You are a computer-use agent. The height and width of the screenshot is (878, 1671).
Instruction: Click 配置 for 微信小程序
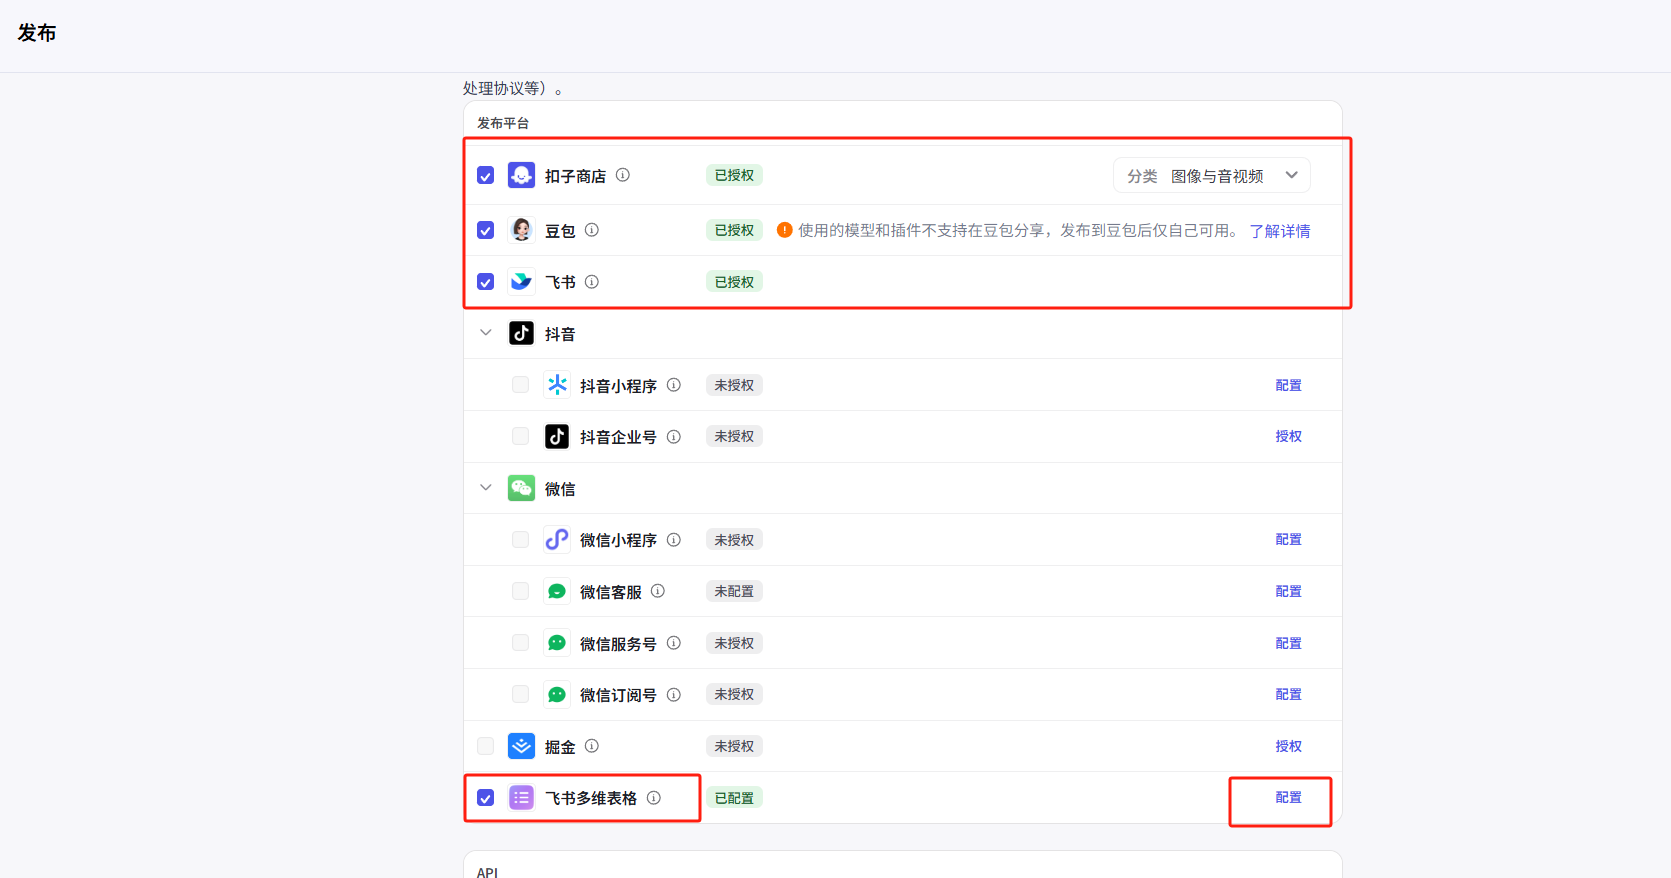click(1289, 539)
